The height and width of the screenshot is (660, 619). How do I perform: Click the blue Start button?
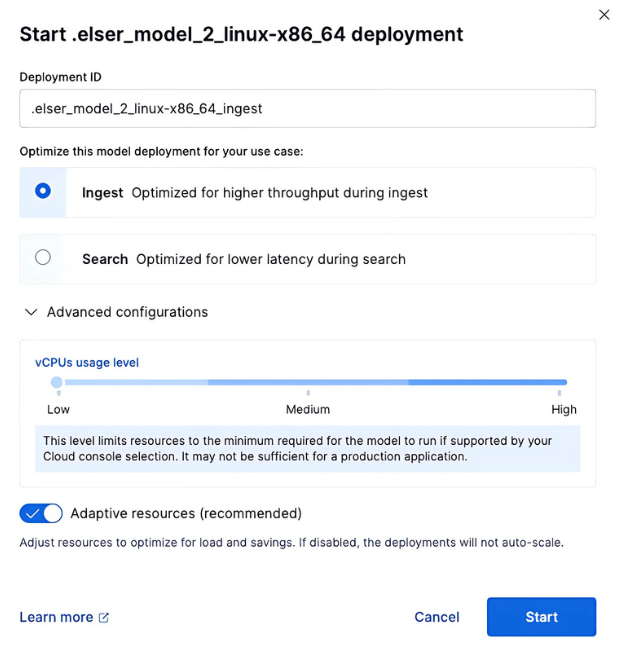click(541, 617)
